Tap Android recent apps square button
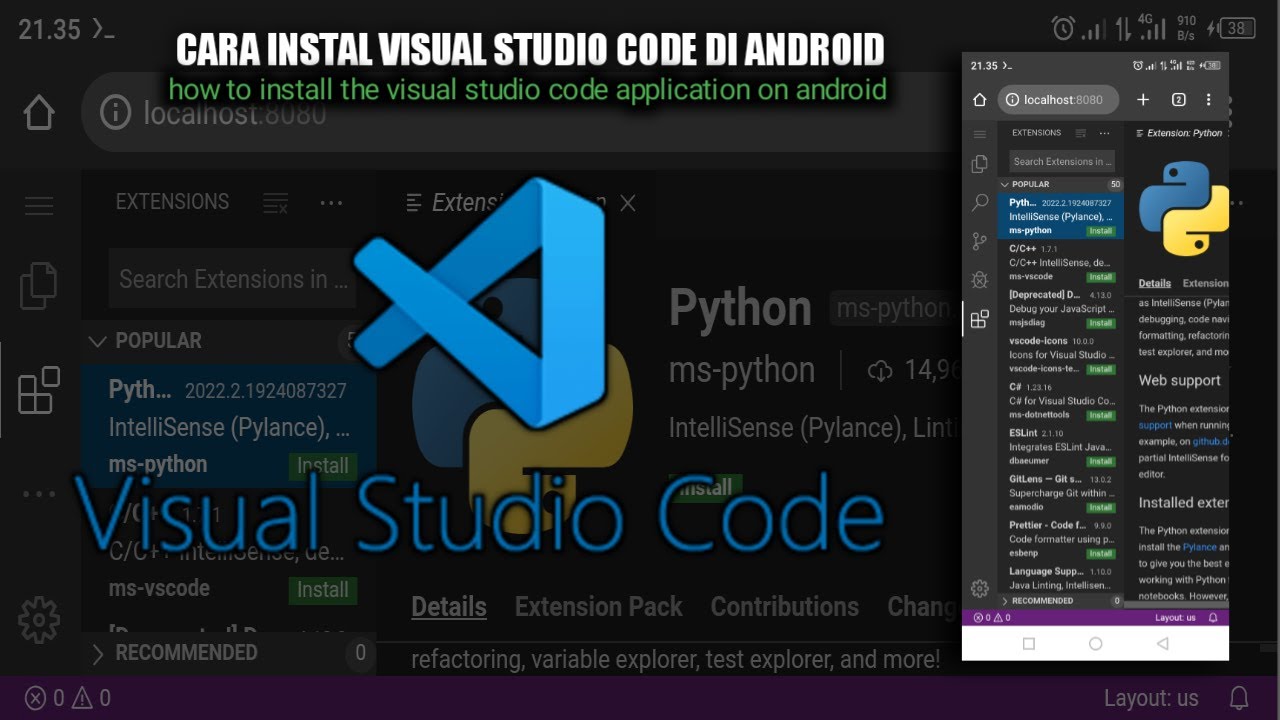 [x=1028, y=644]
